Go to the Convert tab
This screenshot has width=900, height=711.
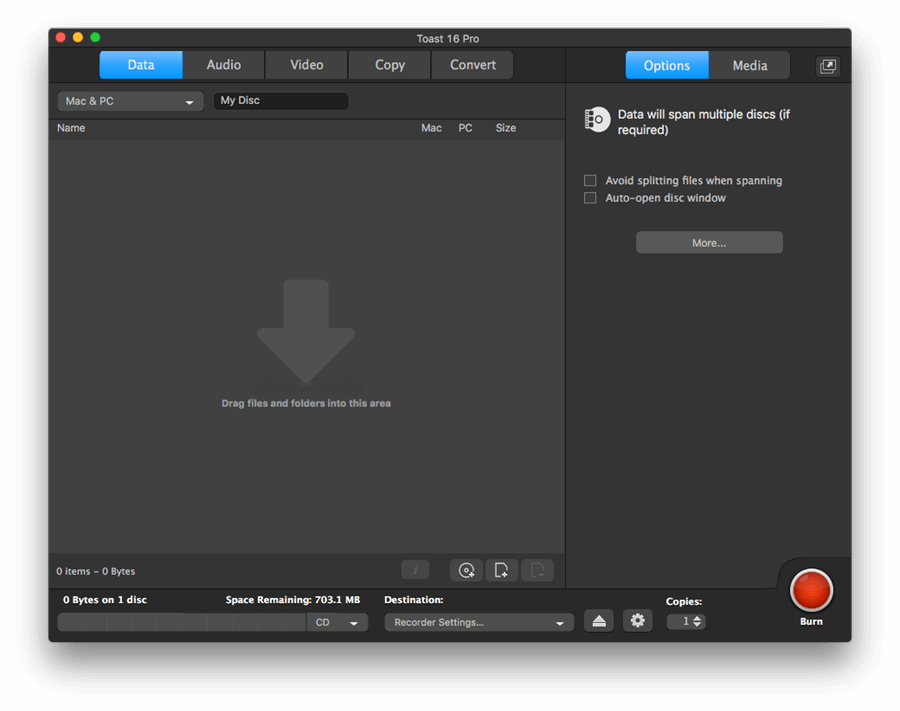[472, 65]
